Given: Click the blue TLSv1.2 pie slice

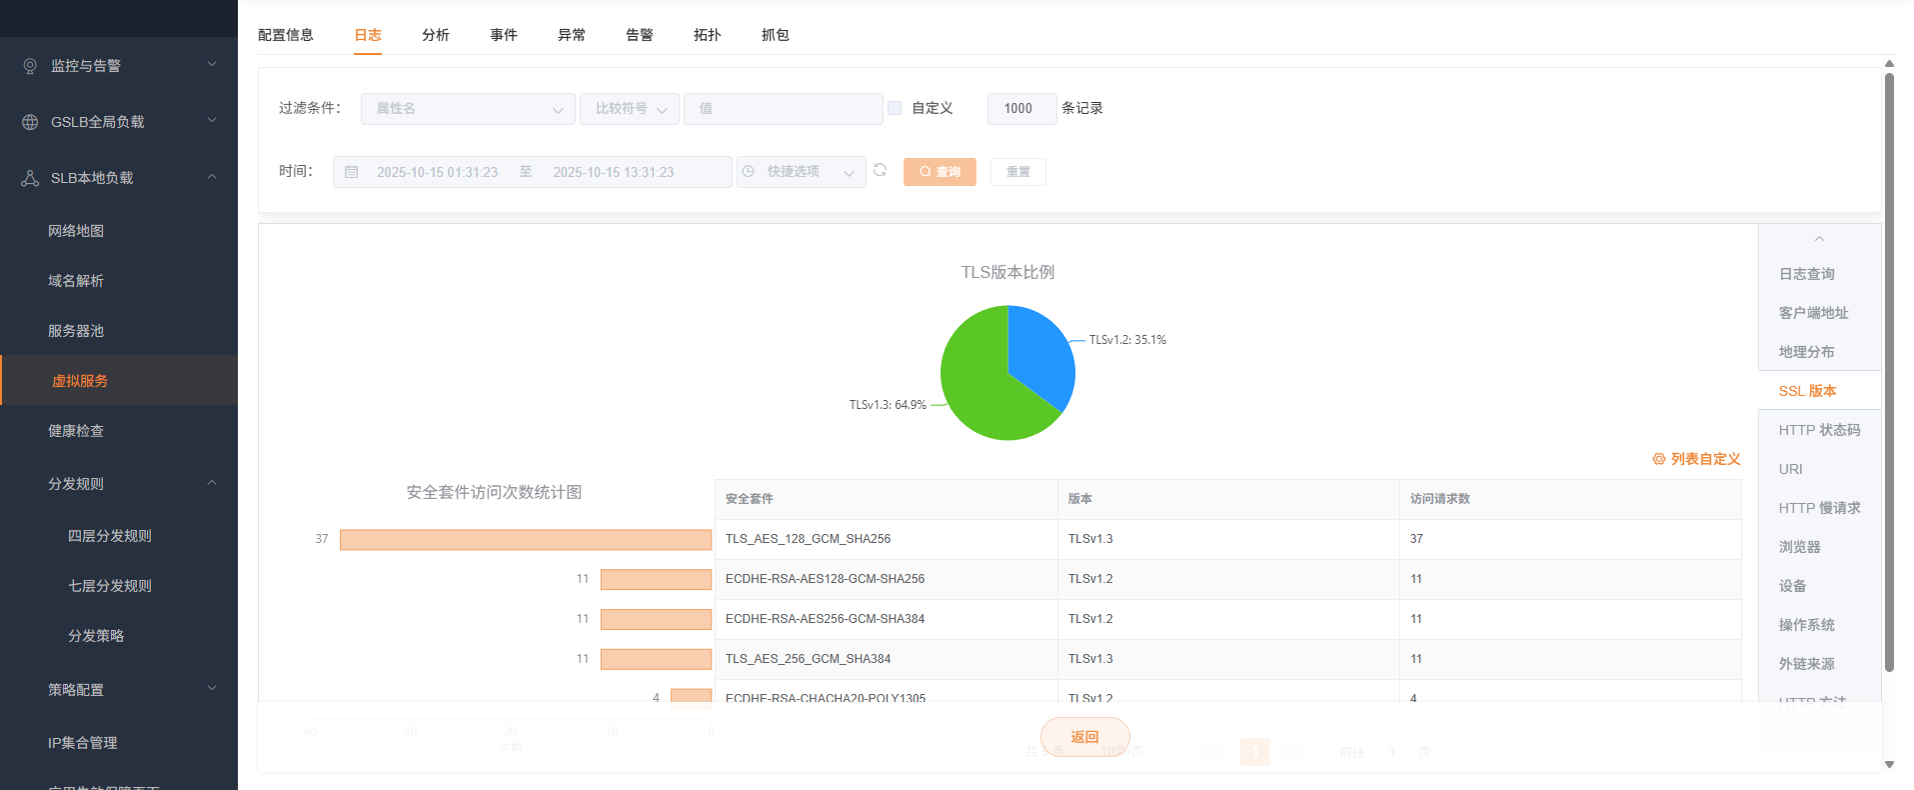Looking at the screenshot, I should (1040, 352).
